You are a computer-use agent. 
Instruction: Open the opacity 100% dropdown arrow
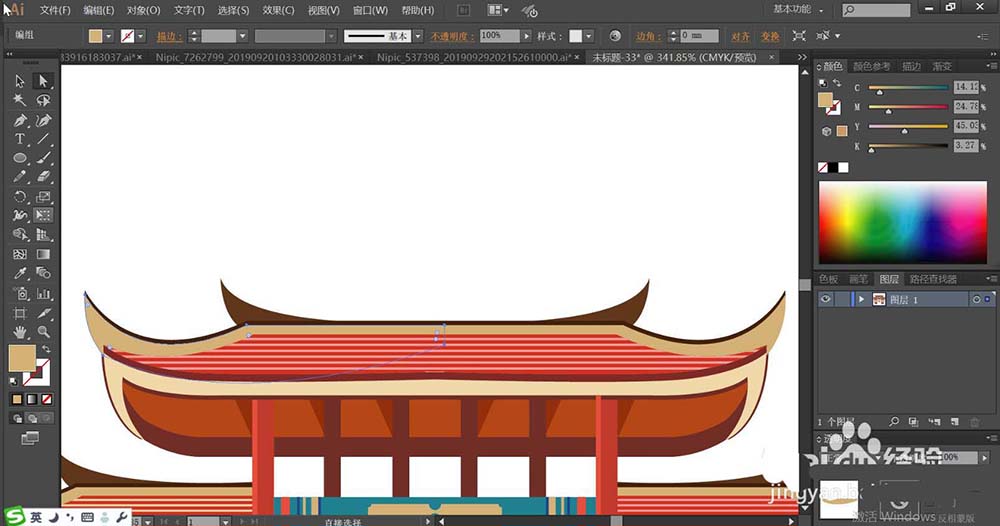click(x=526, y=36)
